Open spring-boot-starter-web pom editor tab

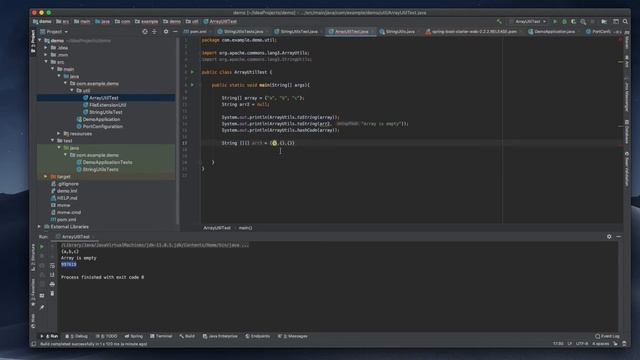pos(471,31)
